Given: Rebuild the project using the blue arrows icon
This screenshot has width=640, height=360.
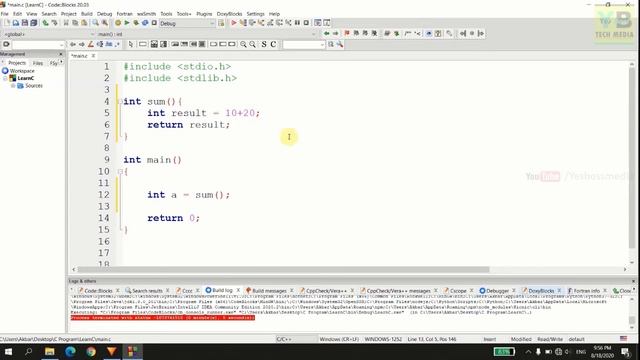Looking at the screenshot, I should coord(145,23).
